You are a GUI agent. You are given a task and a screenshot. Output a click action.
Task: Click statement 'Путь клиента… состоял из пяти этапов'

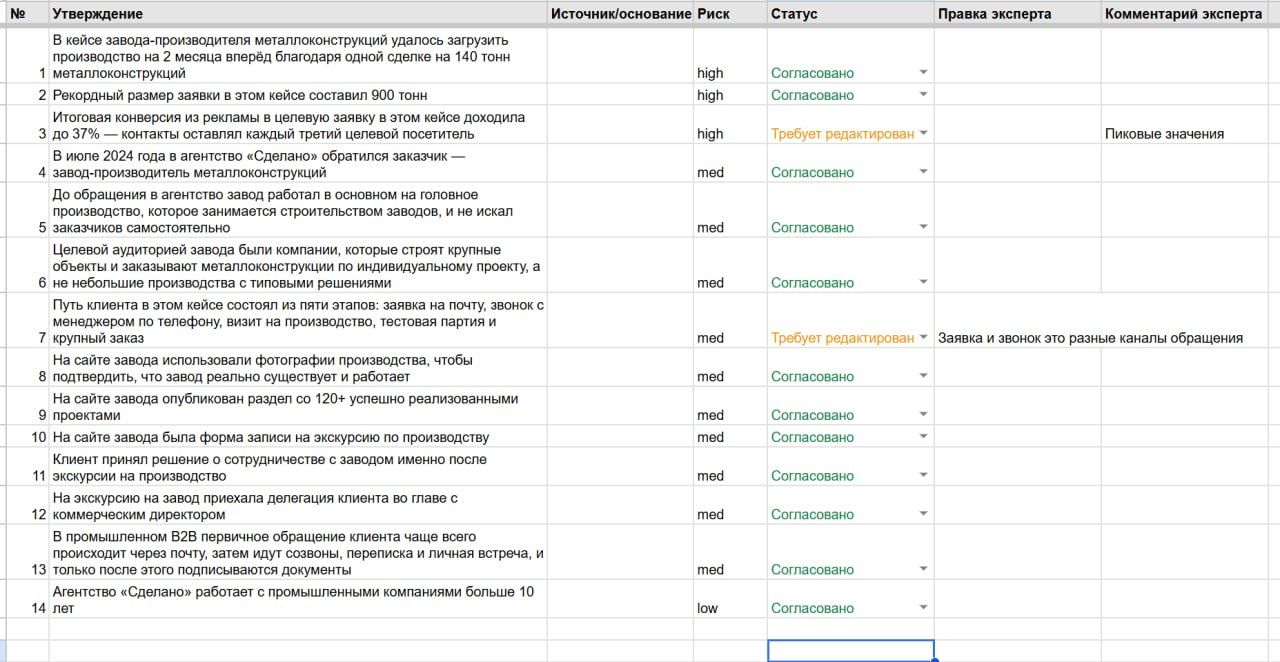[298, 321]
